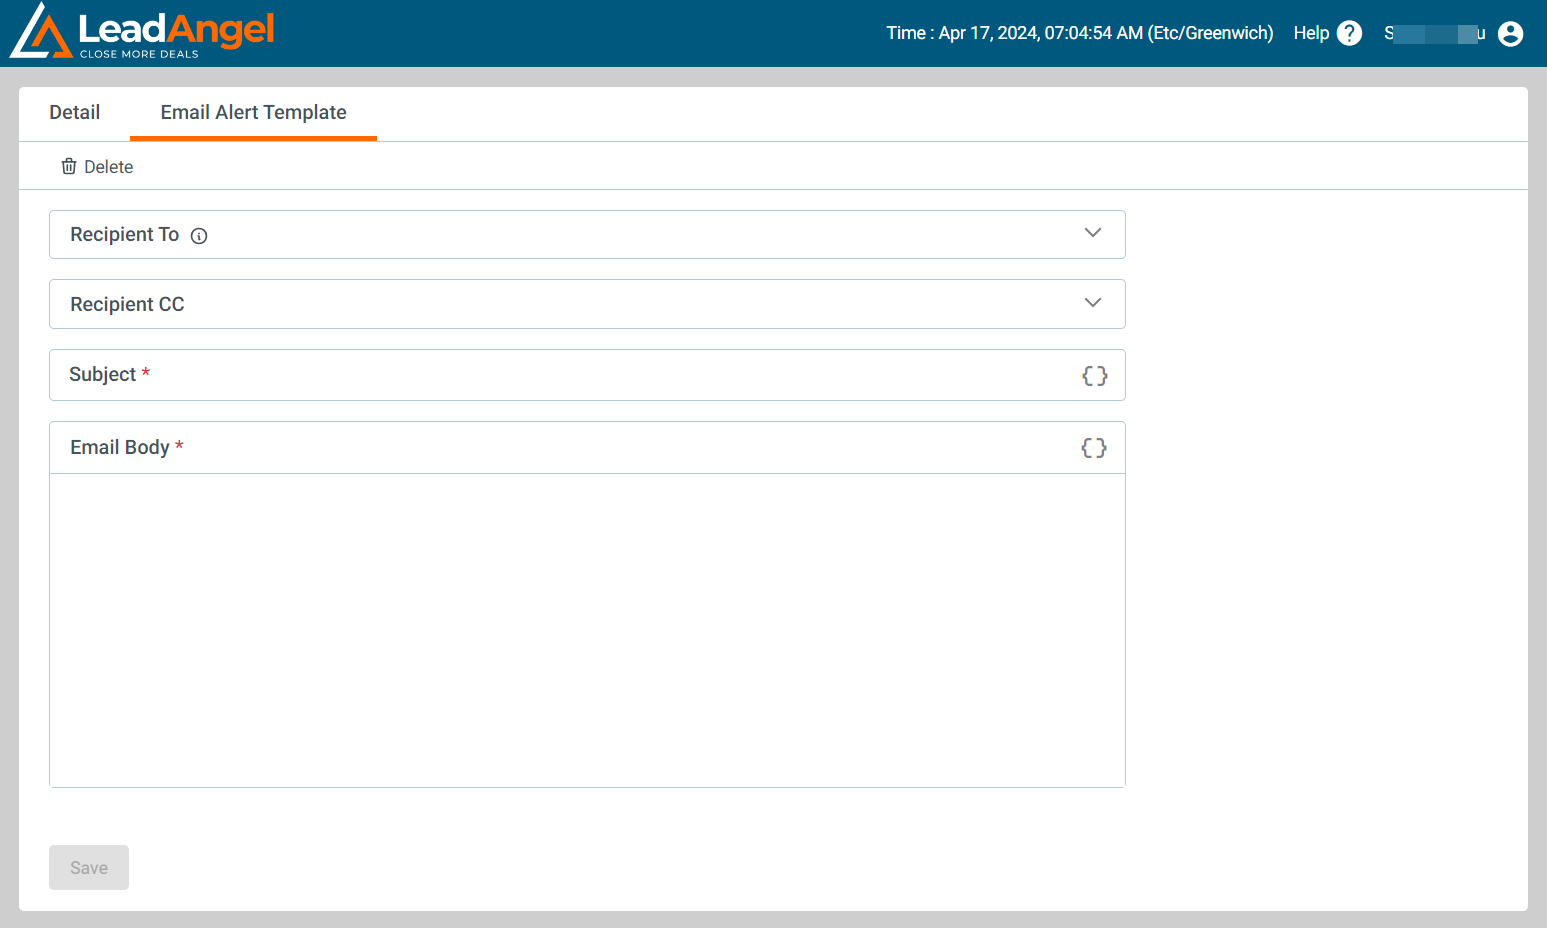Click the Recipient CC field label
The width and height of the screenshot is (1547, 928).
pos(127,304)
